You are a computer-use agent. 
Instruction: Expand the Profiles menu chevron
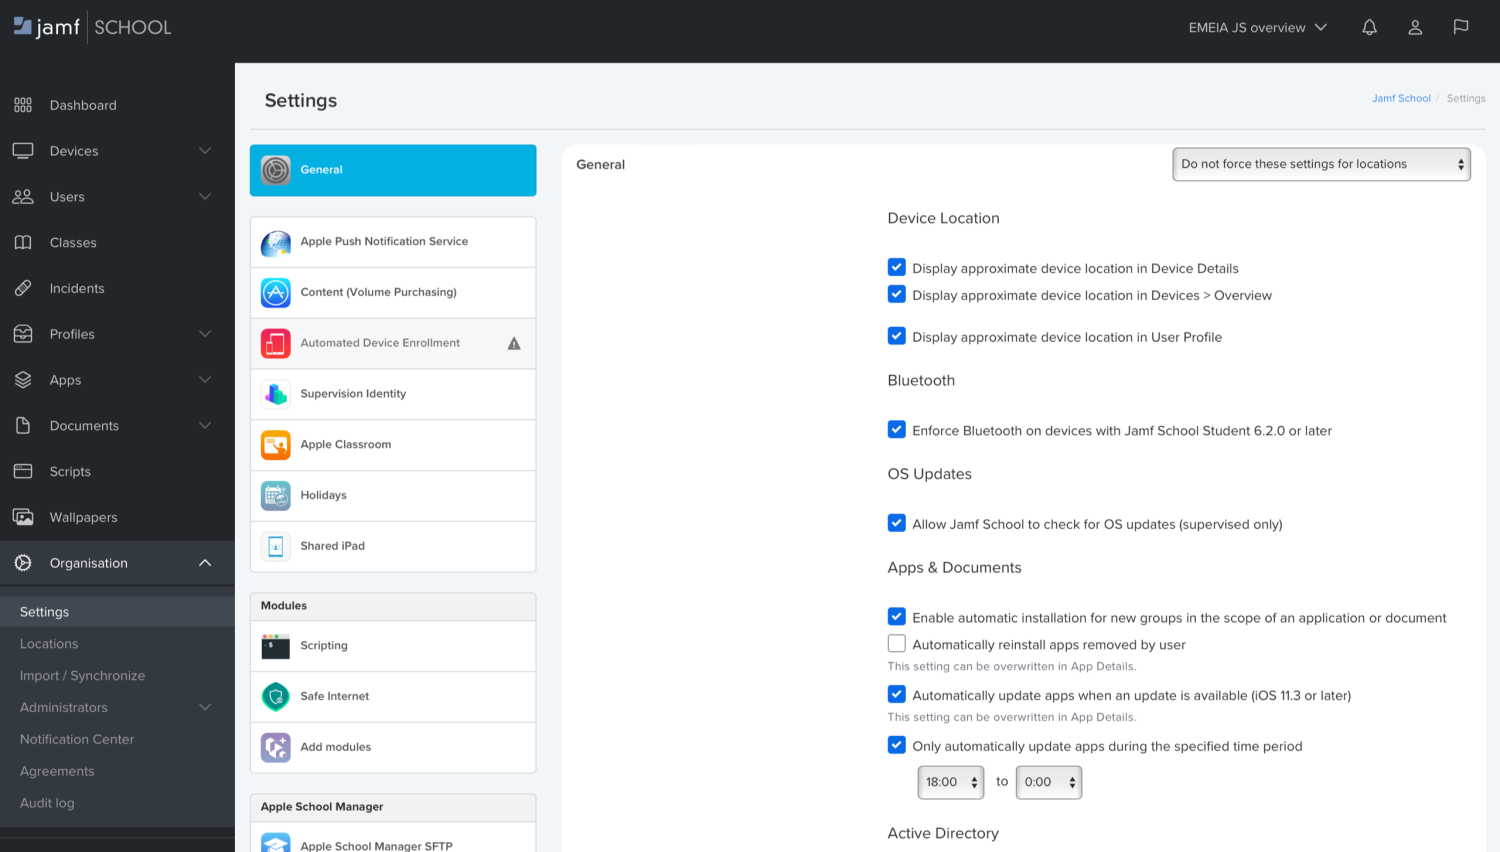point(205,334)
